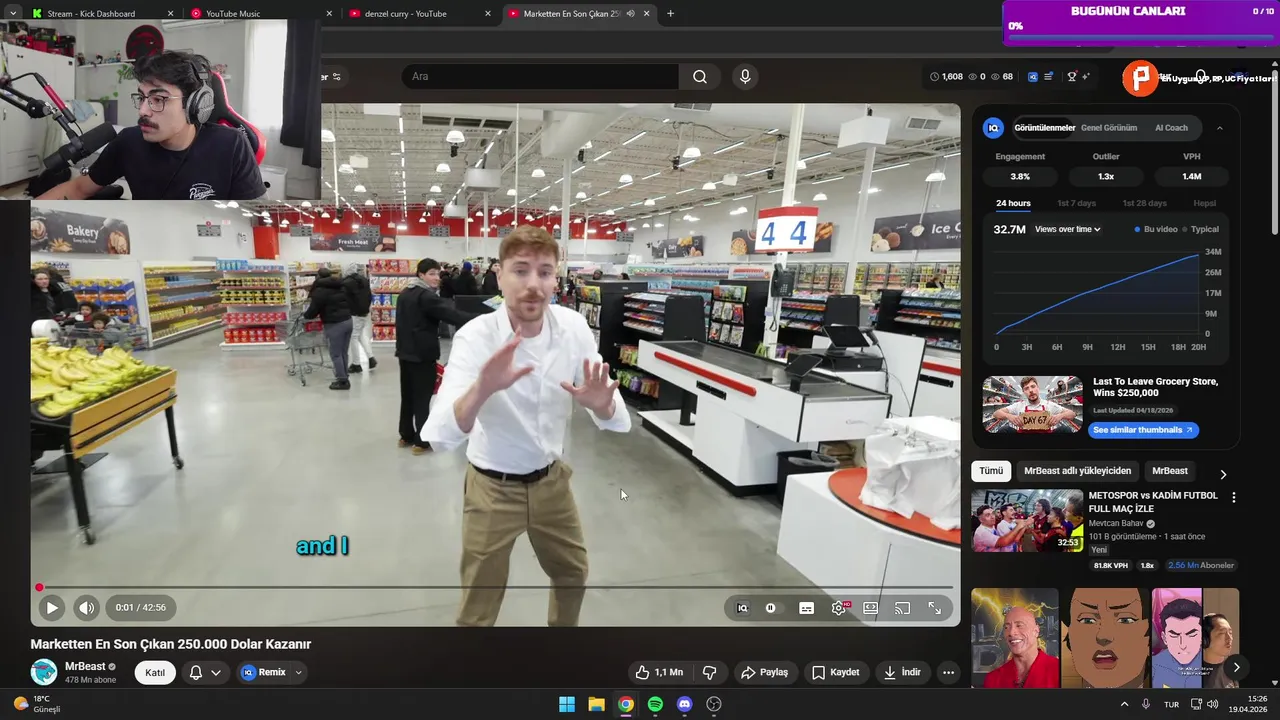Screen dimensions: 1280x720
Task: Open the vidIQ icon in the player controls
Action: pos(742,608)
